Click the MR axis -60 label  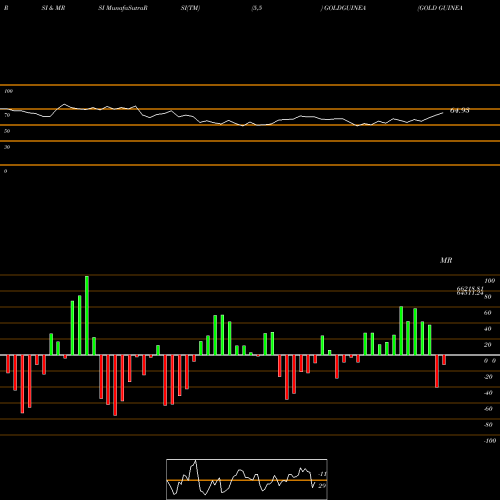(488, 409)
